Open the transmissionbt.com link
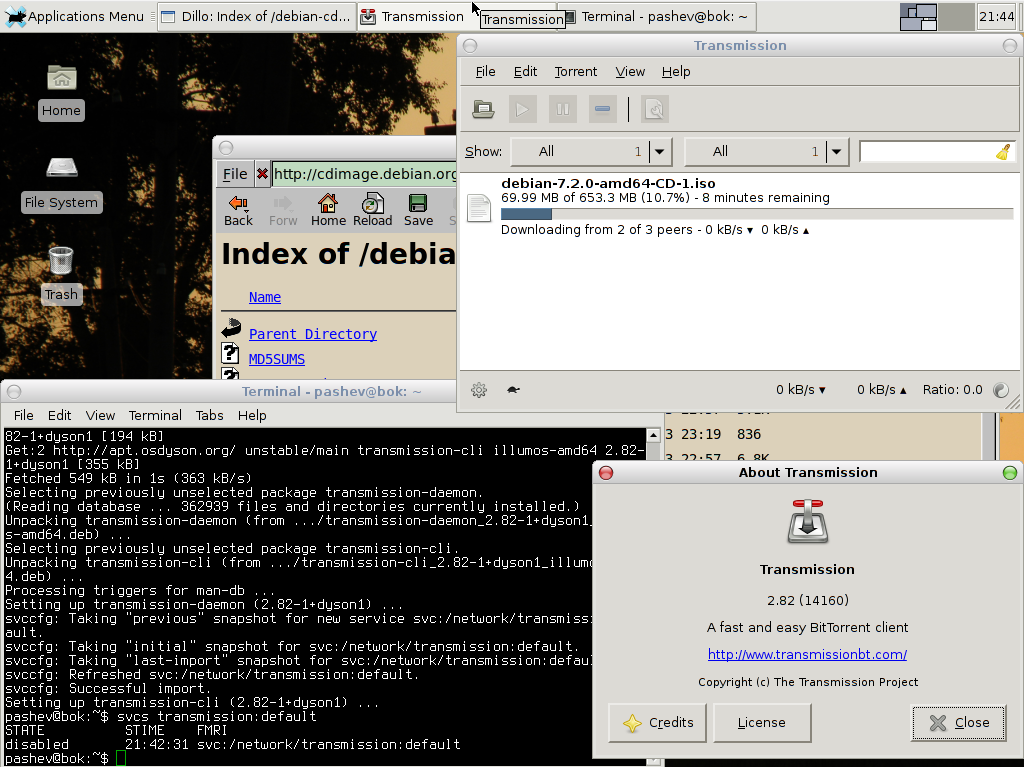Image resolution: width=1024 pixels, height=767 pixels. [807, 655]
